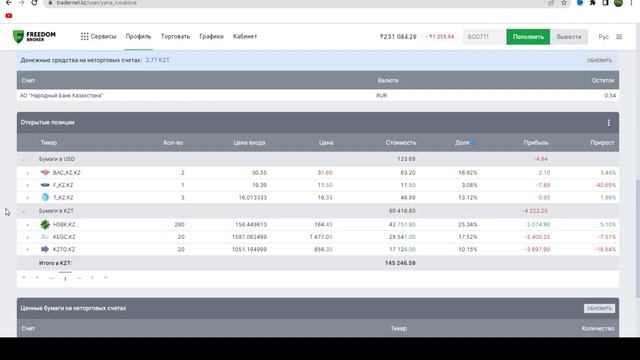This screenshot has height=360, width=640.
Task: Sort by the Стоимость column header
Action: (x=400, y=142)
